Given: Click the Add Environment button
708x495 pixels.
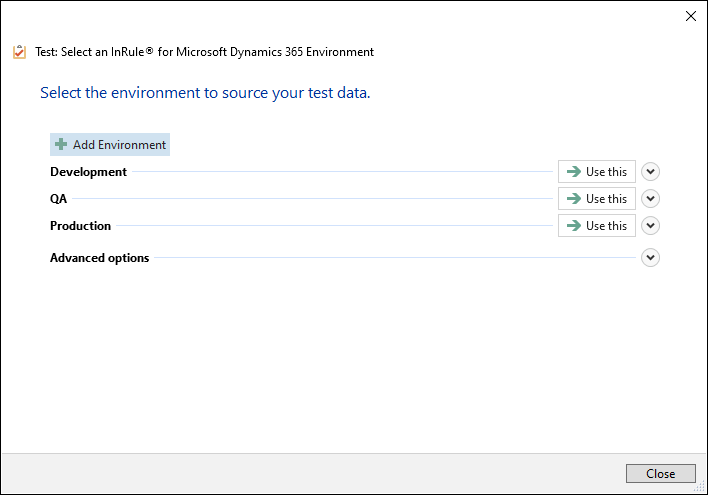Looking at the screenshot, I should (x=110, y=145).
